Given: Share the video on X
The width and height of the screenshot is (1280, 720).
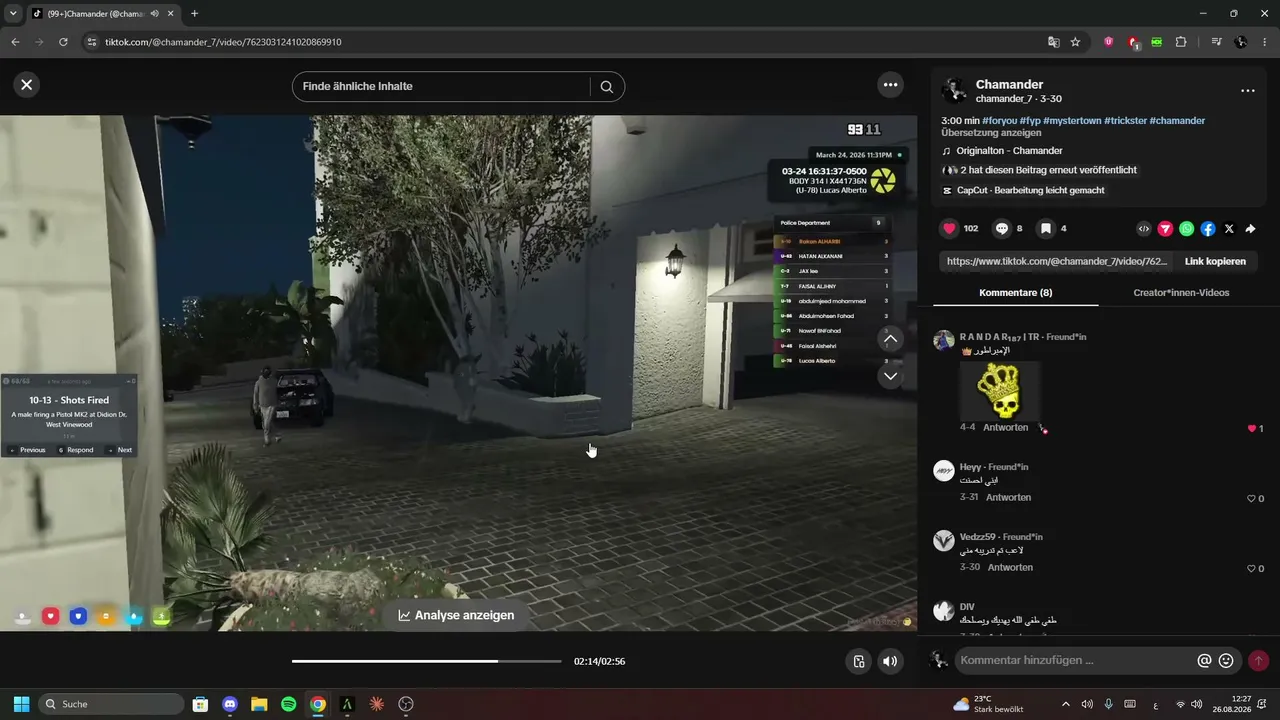Looking at the screenshot, I should coord(1229,229).
